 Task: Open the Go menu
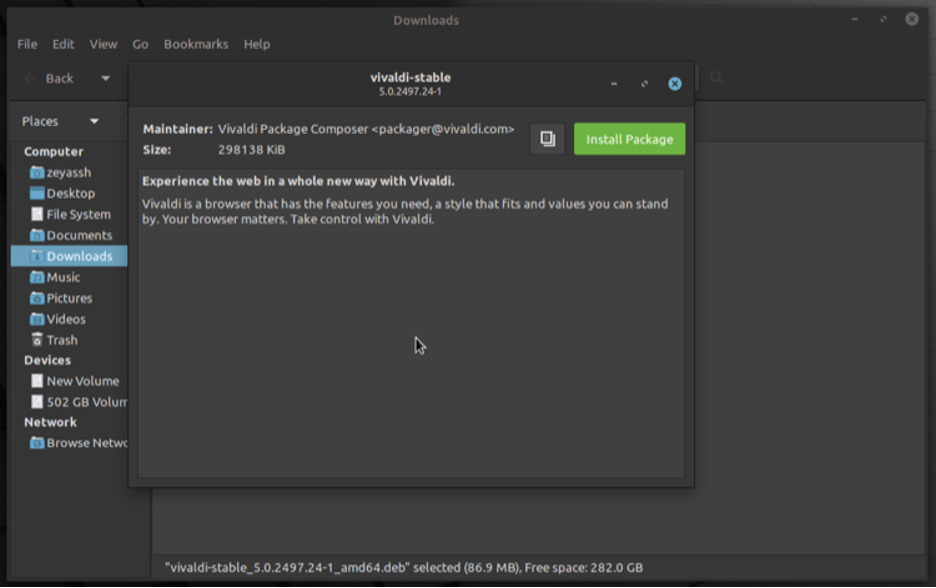tap(139, 44)
